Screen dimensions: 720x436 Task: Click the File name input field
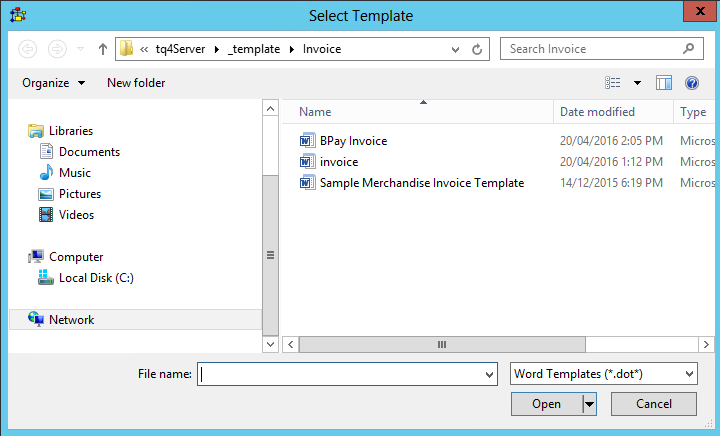click(340, 374)
